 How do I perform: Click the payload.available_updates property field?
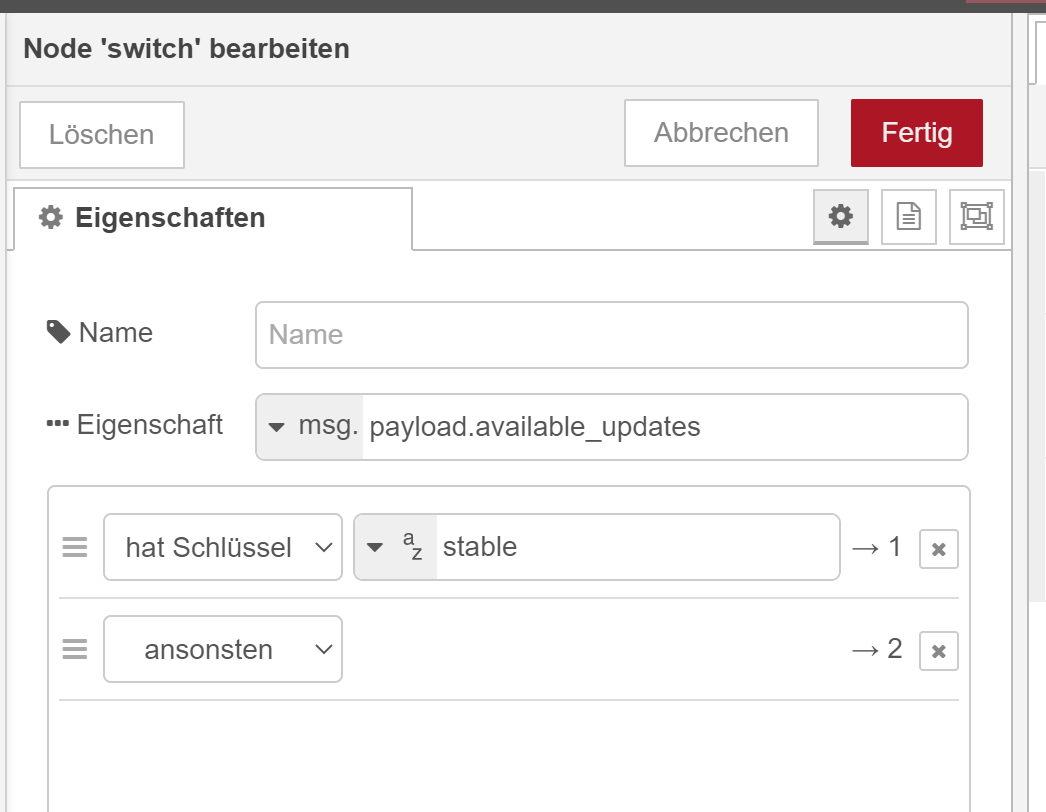point(665,427)
